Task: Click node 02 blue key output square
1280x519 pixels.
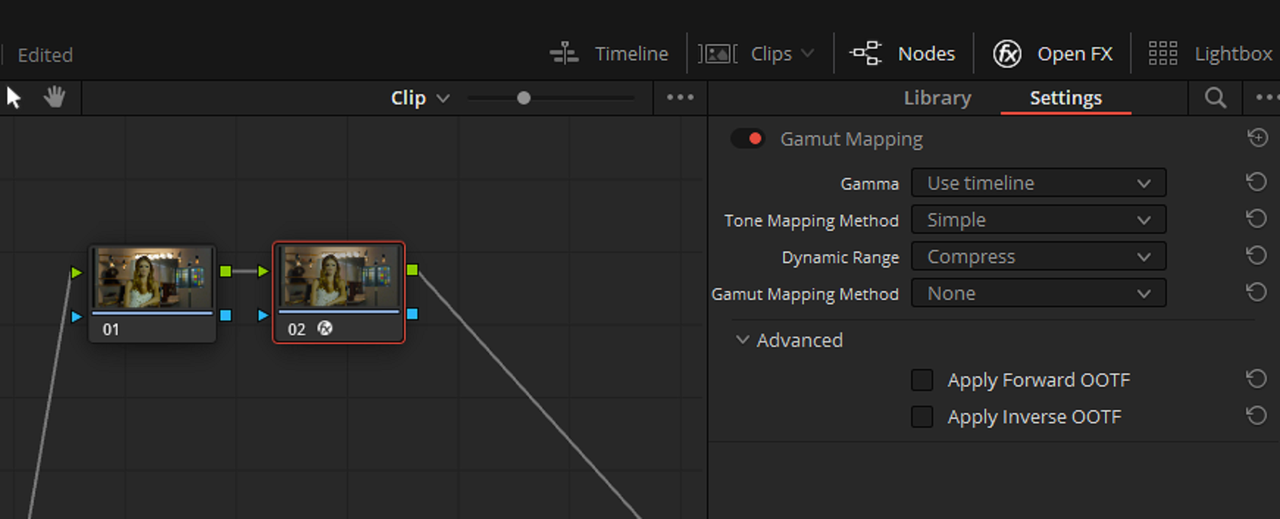Action: pyautogui.click(x=412, y=314)
